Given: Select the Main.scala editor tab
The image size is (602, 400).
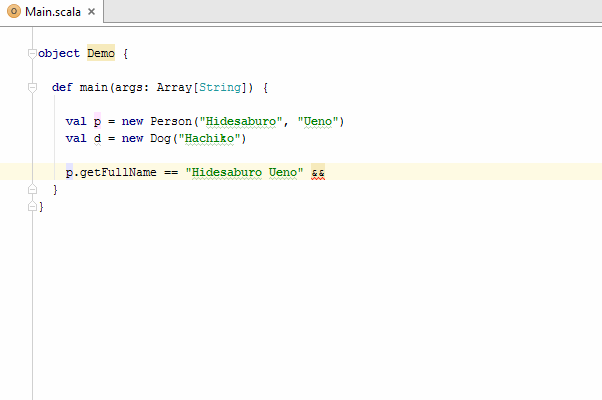Looking at the screenshot, I should [51, 12].
